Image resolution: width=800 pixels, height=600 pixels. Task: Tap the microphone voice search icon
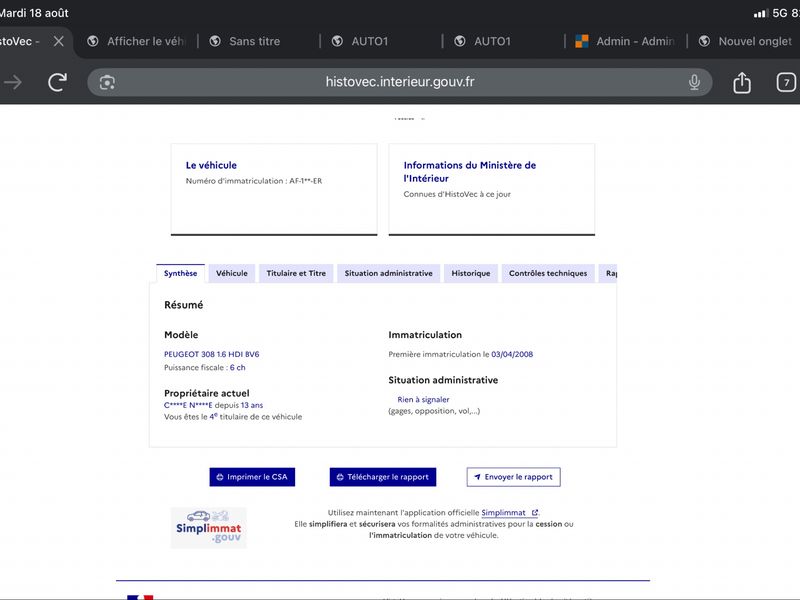(694, 82)
